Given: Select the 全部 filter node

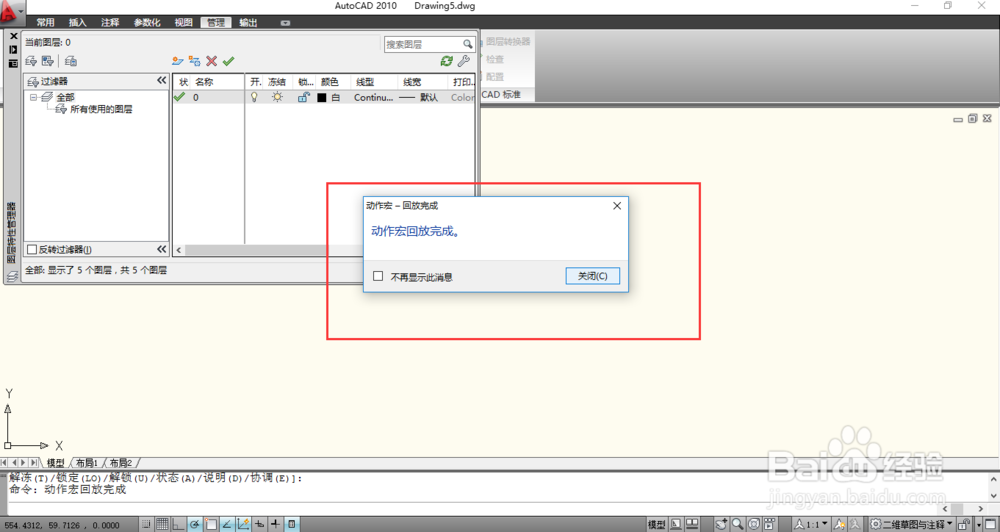Looking at the screenshot, I should tap(65, 97).
